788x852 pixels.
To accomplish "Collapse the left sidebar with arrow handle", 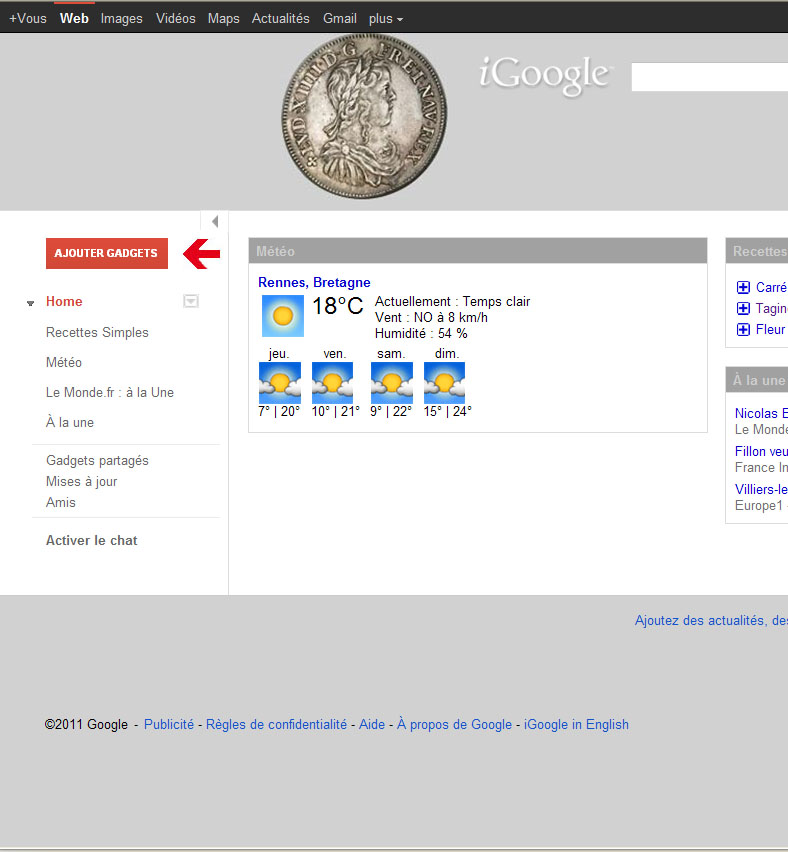I will (214, 221).
